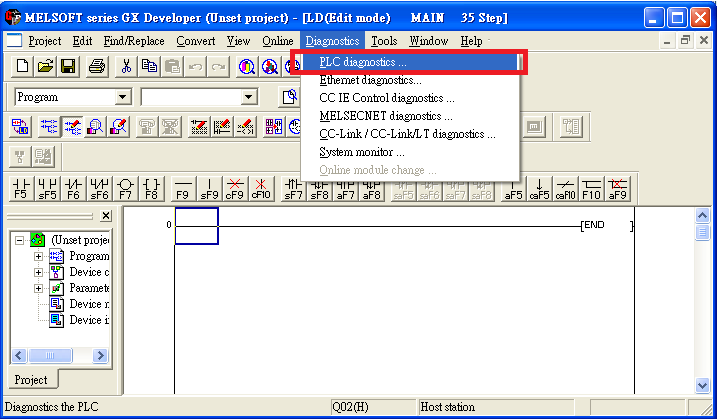Expand the Parameter tree node
717x419 pixels.
pyautogui.click(x=38, y=288)
